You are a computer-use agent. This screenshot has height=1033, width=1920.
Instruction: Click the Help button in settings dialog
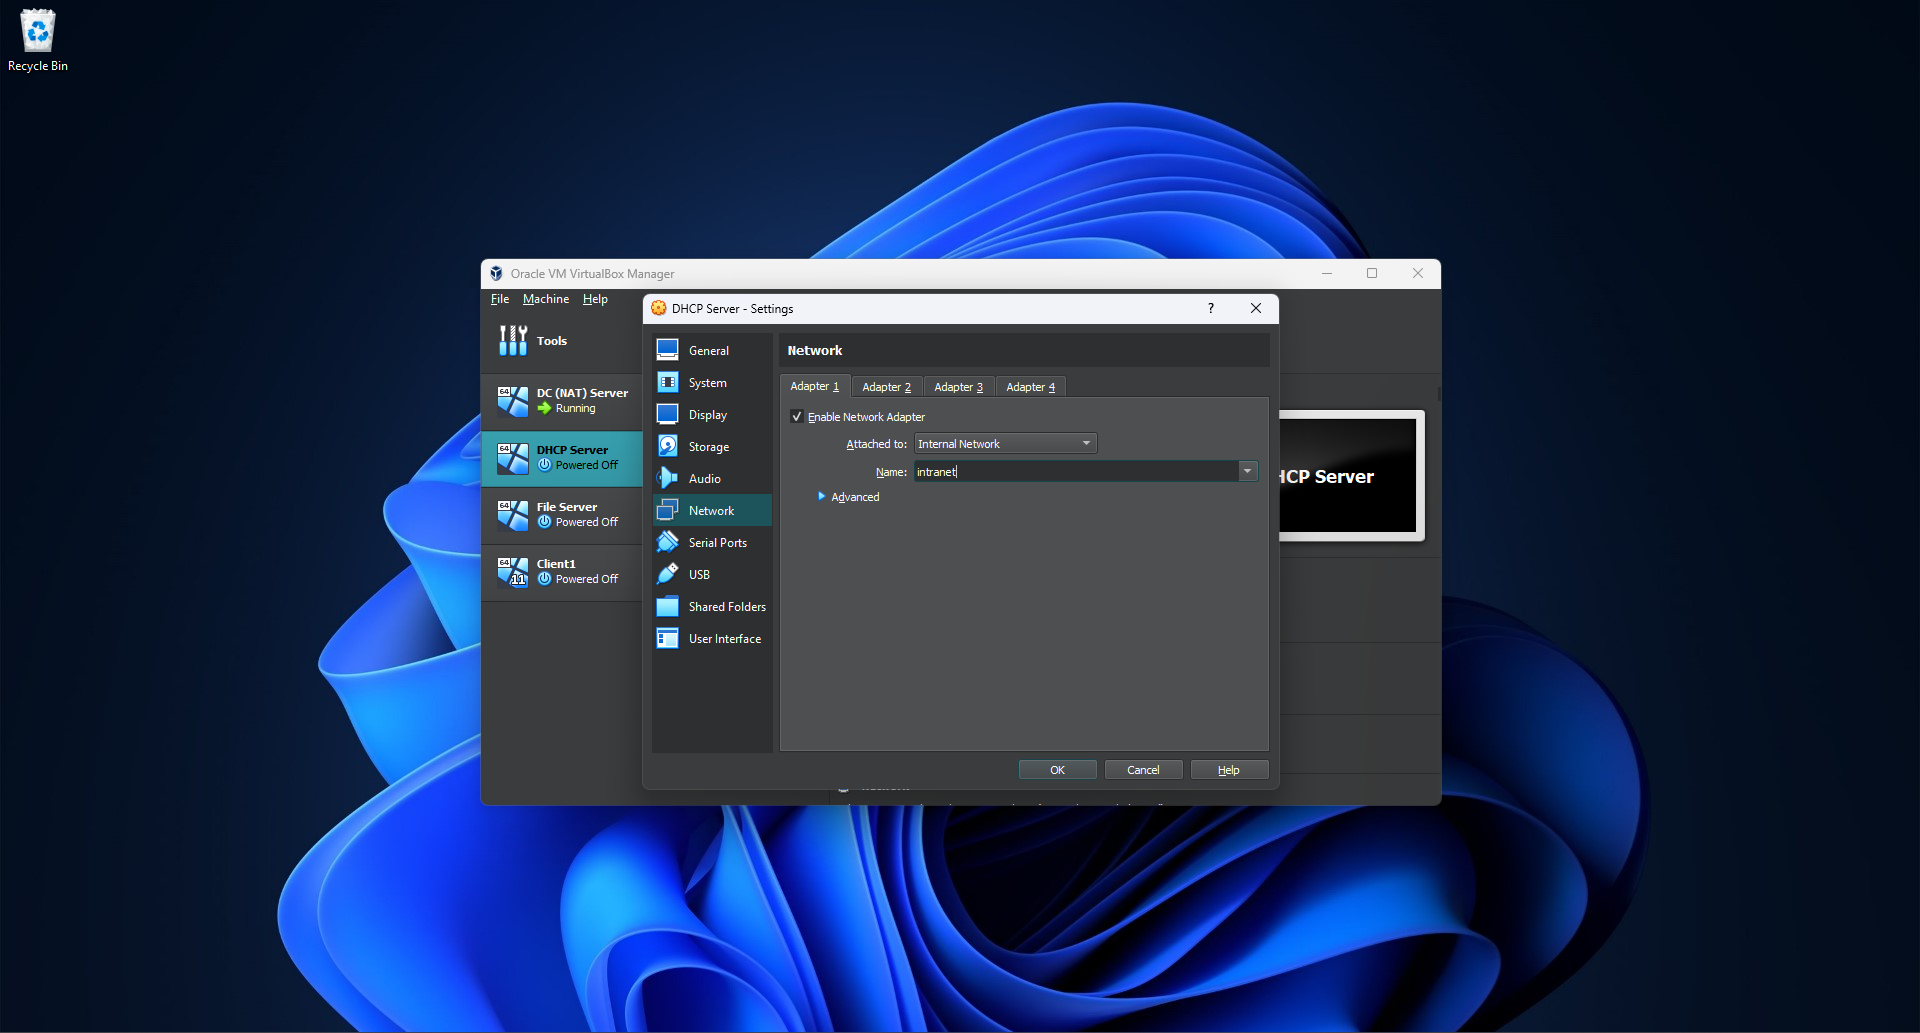(1229, 770)
